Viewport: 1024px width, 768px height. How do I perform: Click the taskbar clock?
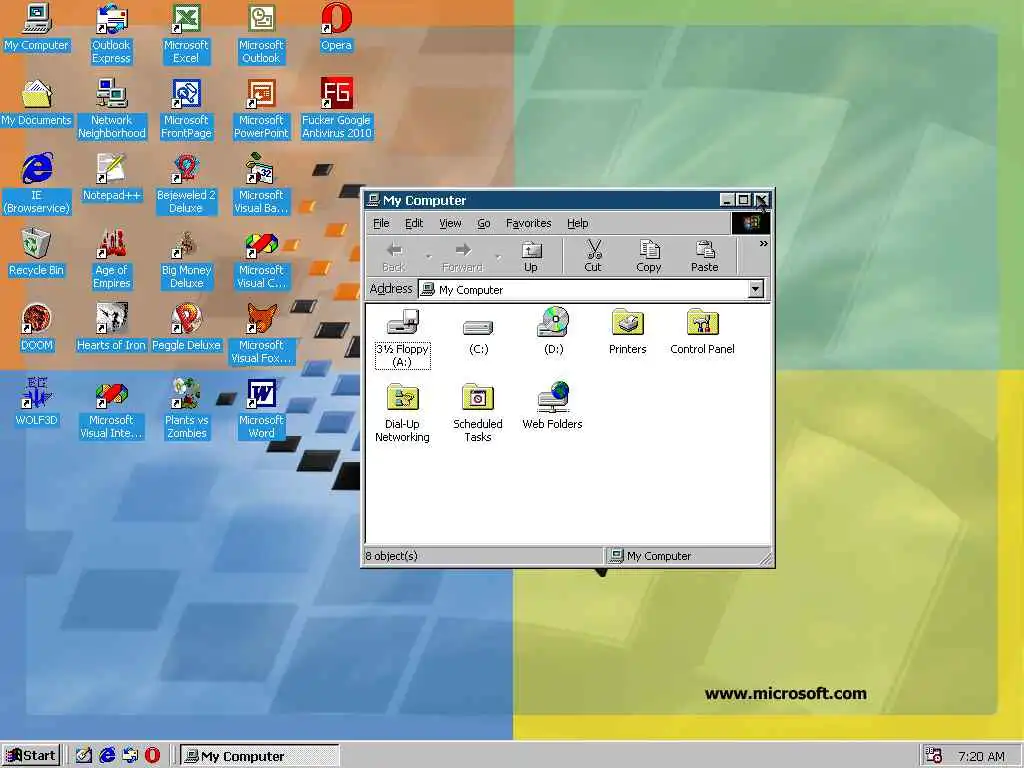pos(981,756)
